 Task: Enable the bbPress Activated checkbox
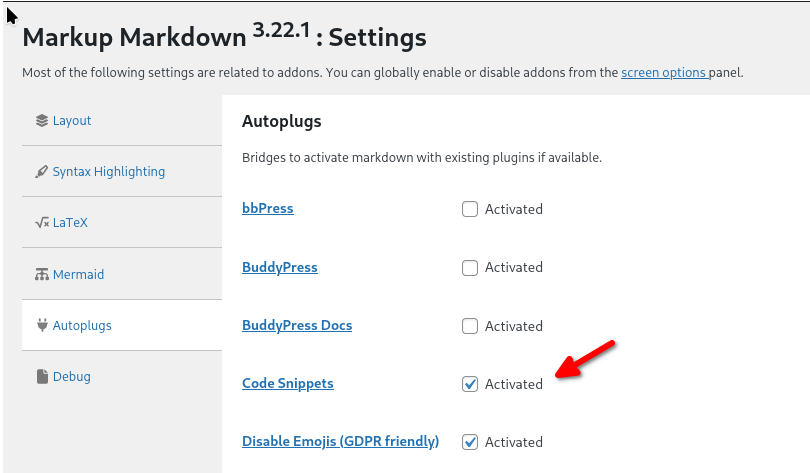[x=470, y=209]
